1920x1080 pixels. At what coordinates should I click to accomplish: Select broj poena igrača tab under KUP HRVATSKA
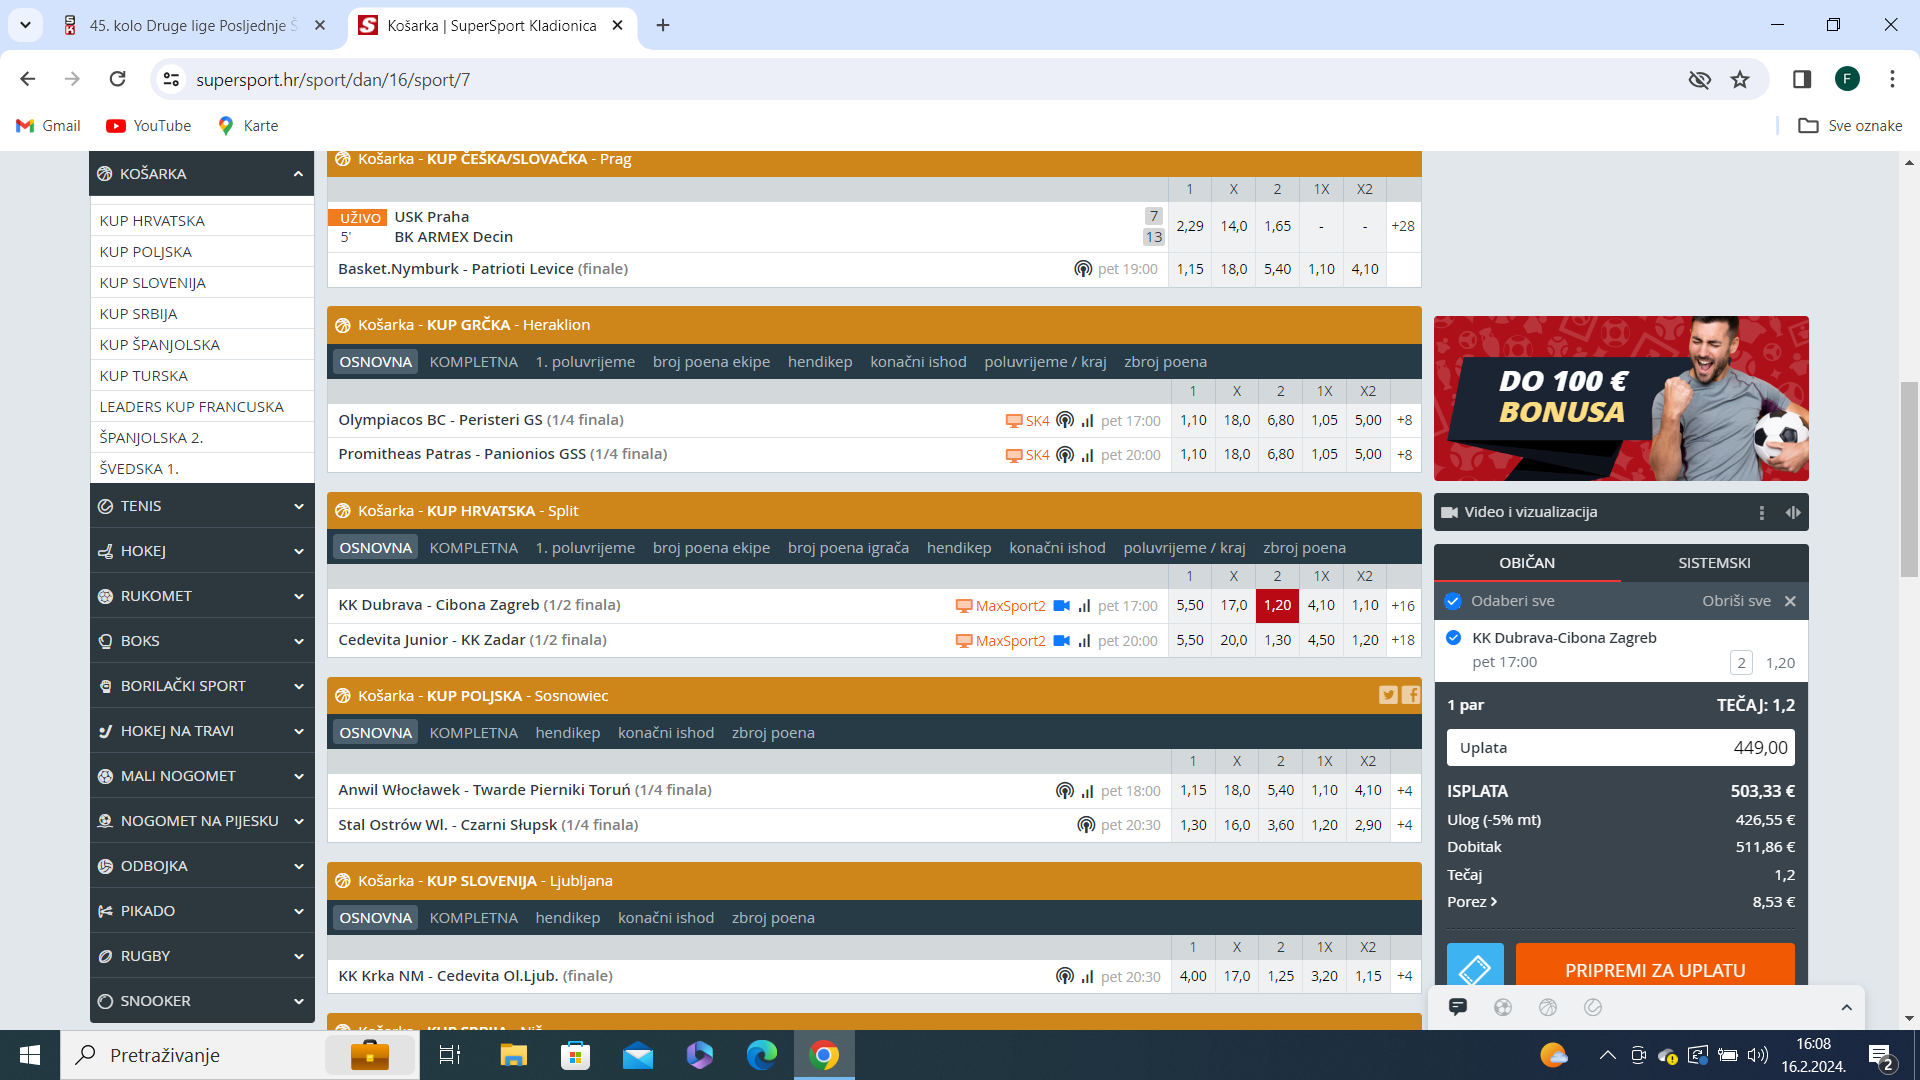point(848,548)
